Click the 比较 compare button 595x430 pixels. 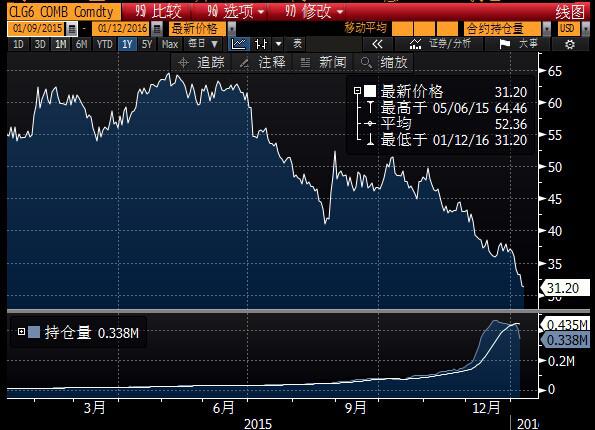click(x=159, y=12)
